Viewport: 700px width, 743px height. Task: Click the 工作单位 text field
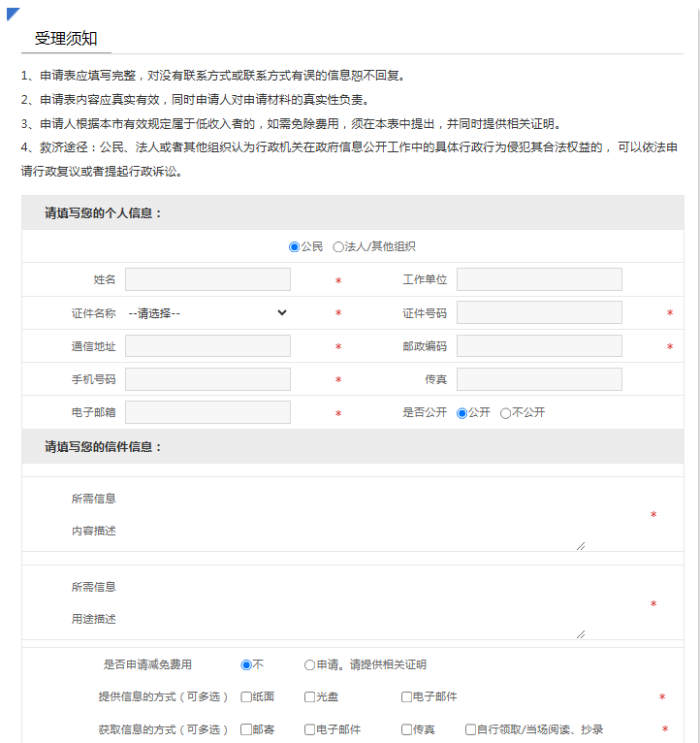[539, 280]
